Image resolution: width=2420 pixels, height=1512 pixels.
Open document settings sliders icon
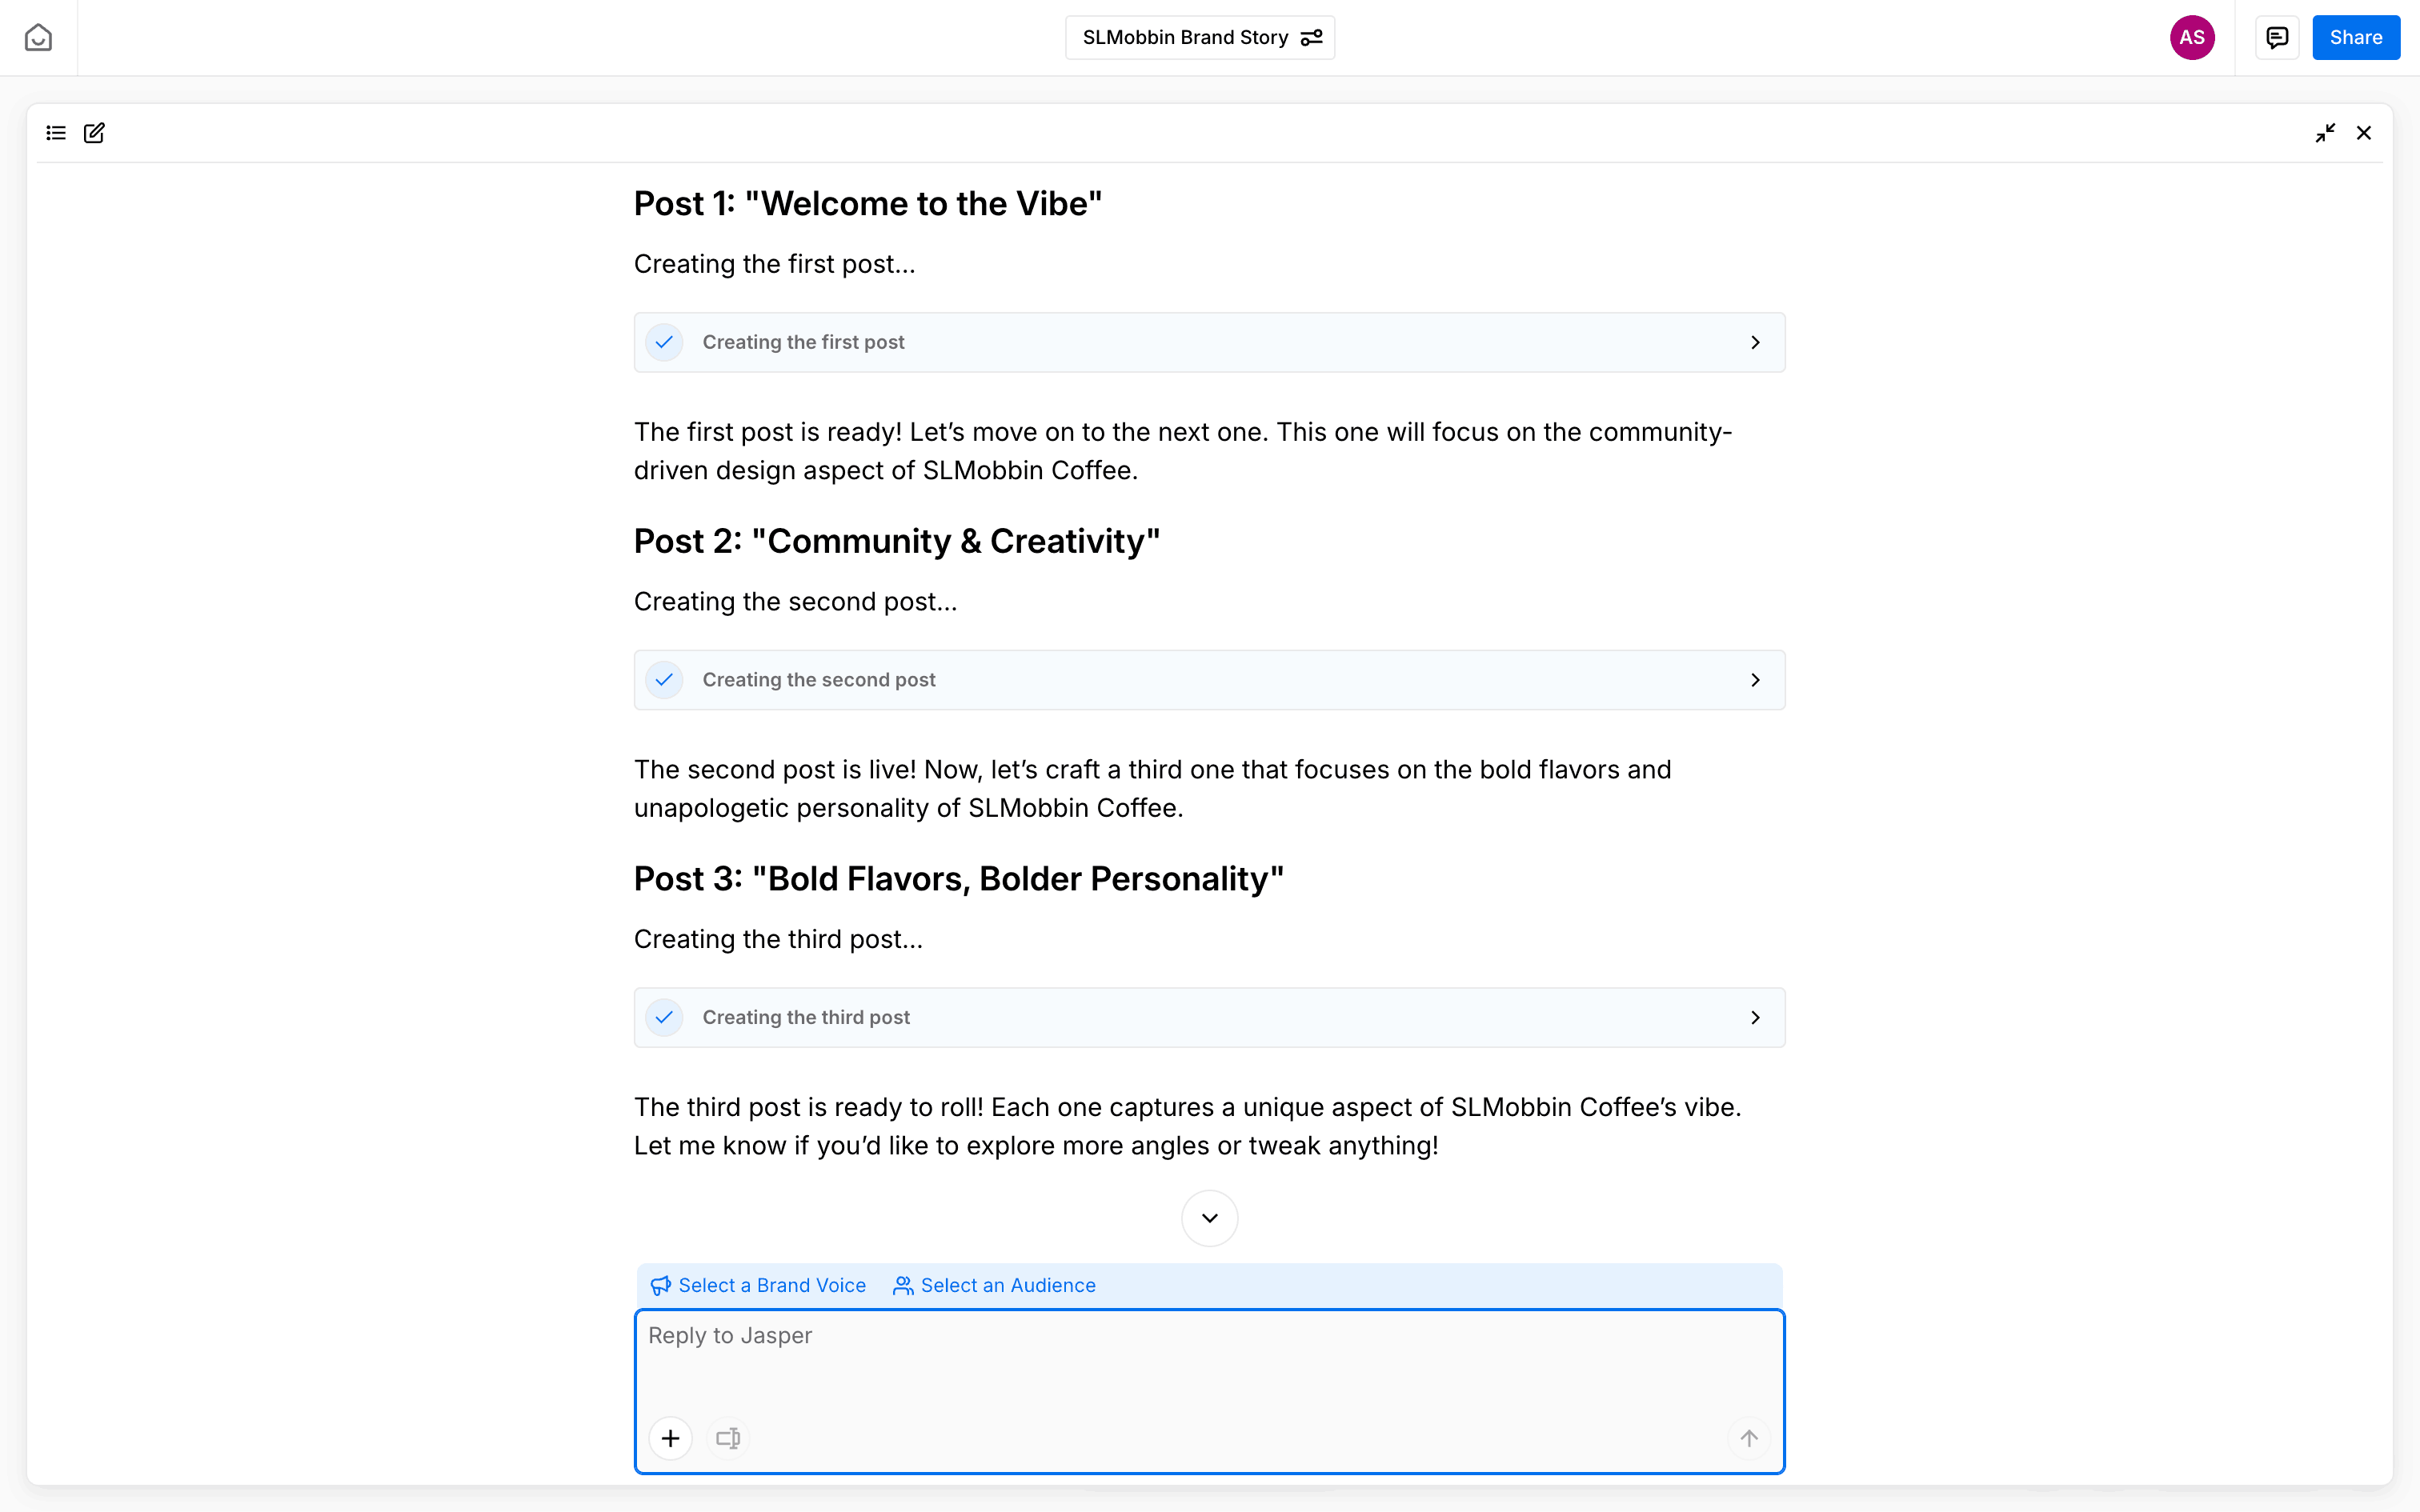[x=1311, y=38]
